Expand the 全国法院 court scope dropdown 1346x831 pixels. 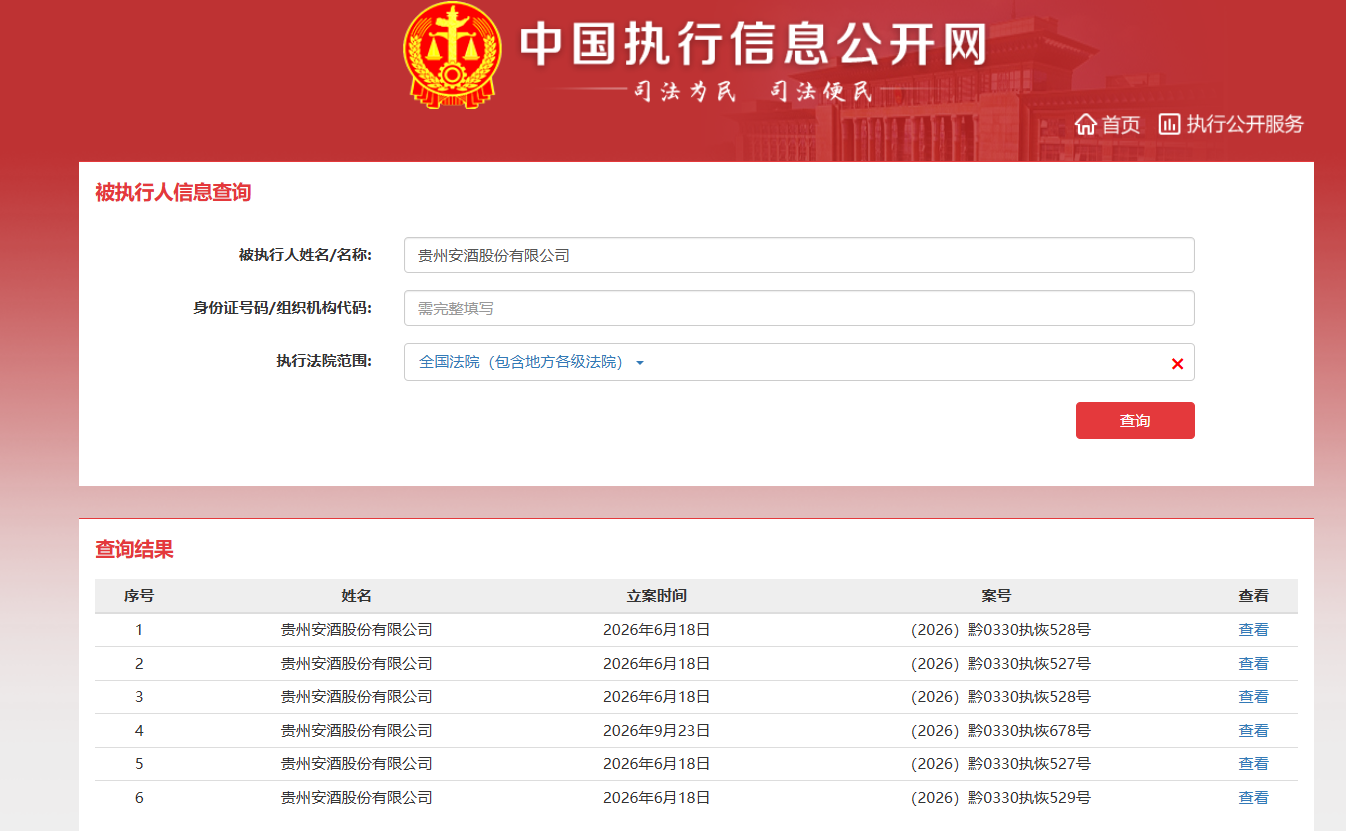tap(799, 362)
